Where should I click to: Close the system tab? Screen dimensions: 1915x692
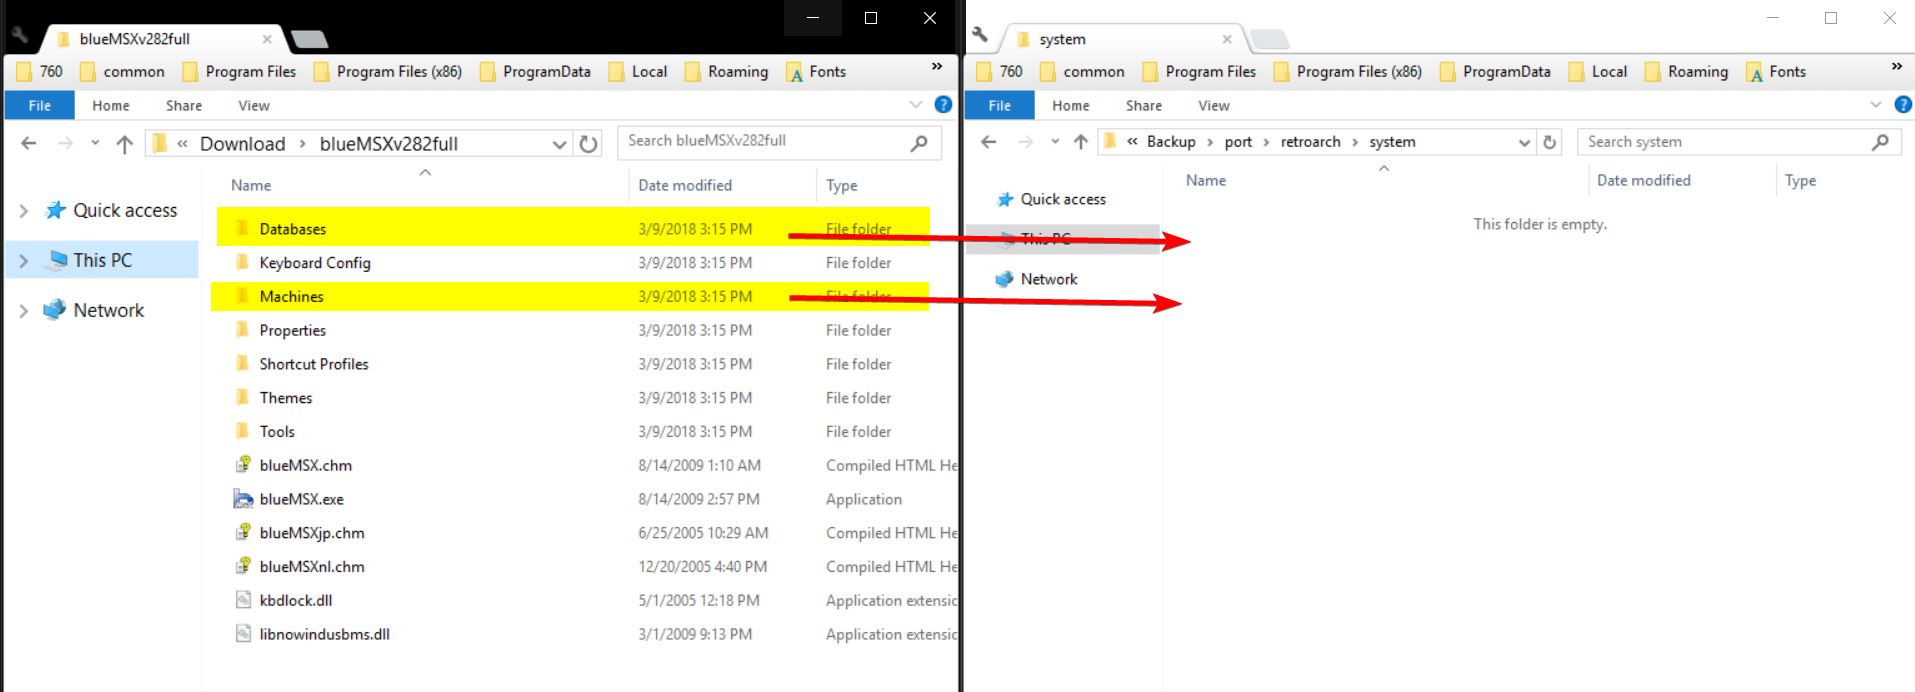[x=1227, y=39]
